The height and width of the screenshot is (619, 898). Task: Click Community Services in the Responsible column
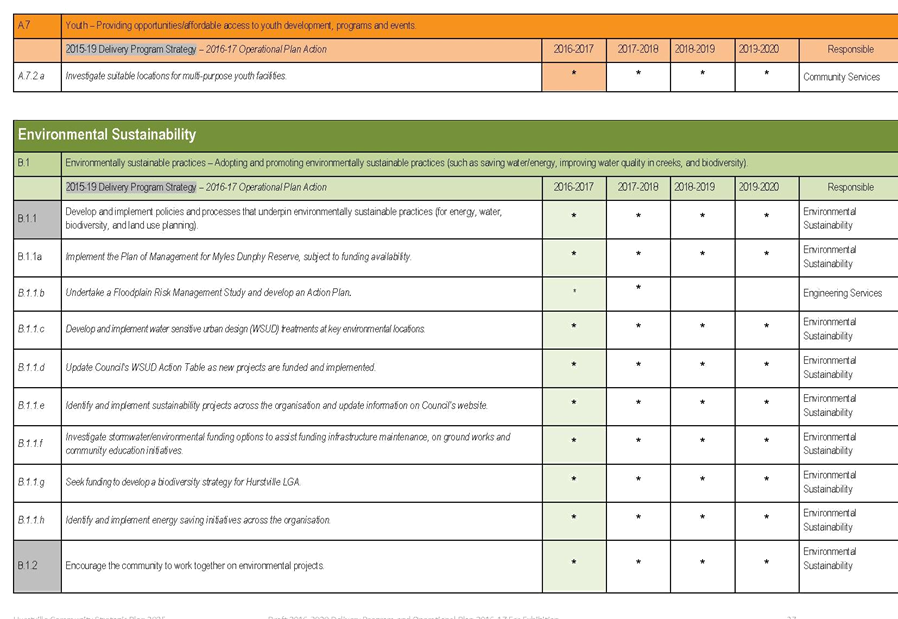pyautogui.click(x=841, y=77)
